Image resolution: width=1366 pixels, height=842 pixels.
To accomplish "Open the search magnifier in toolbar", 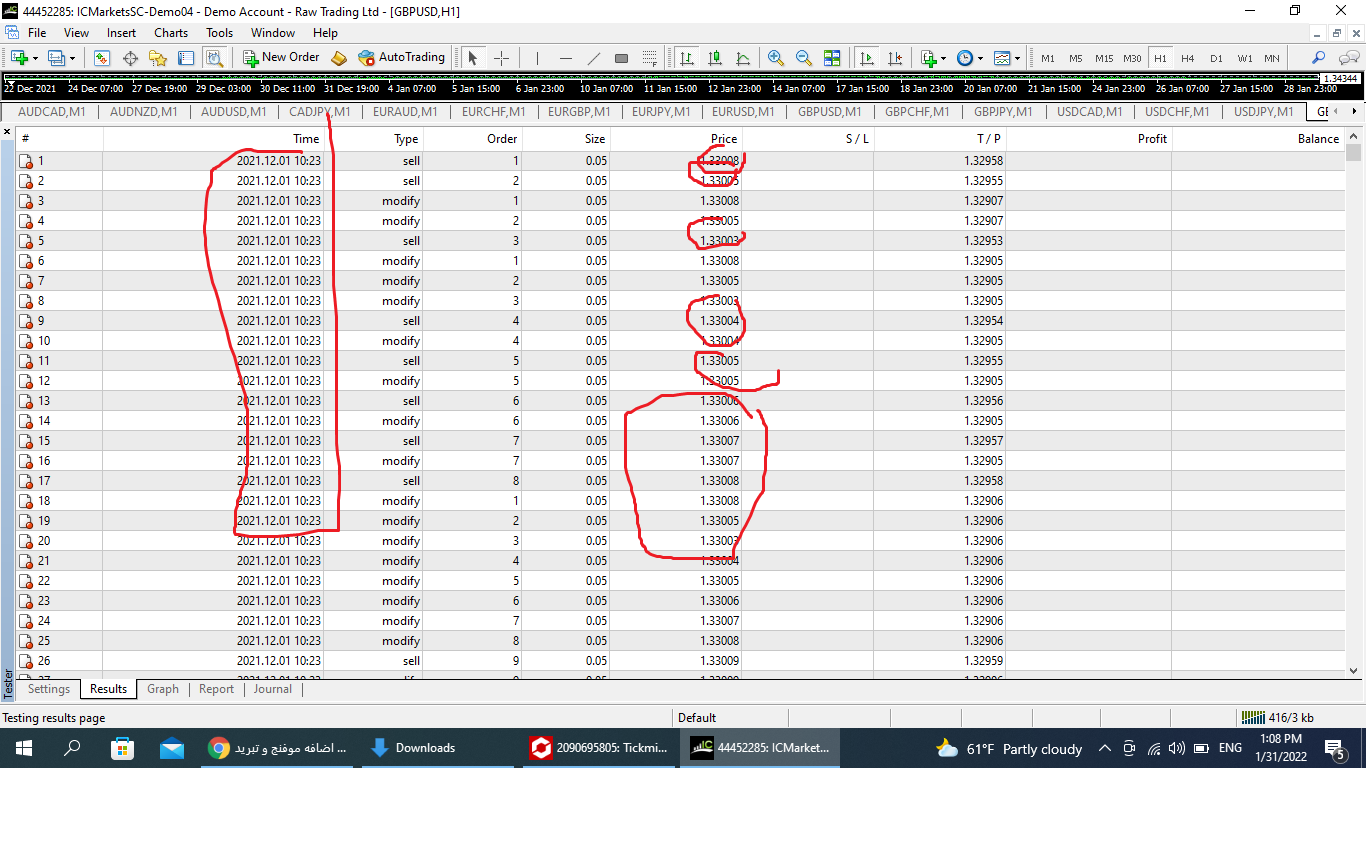I will [1318, 58].
